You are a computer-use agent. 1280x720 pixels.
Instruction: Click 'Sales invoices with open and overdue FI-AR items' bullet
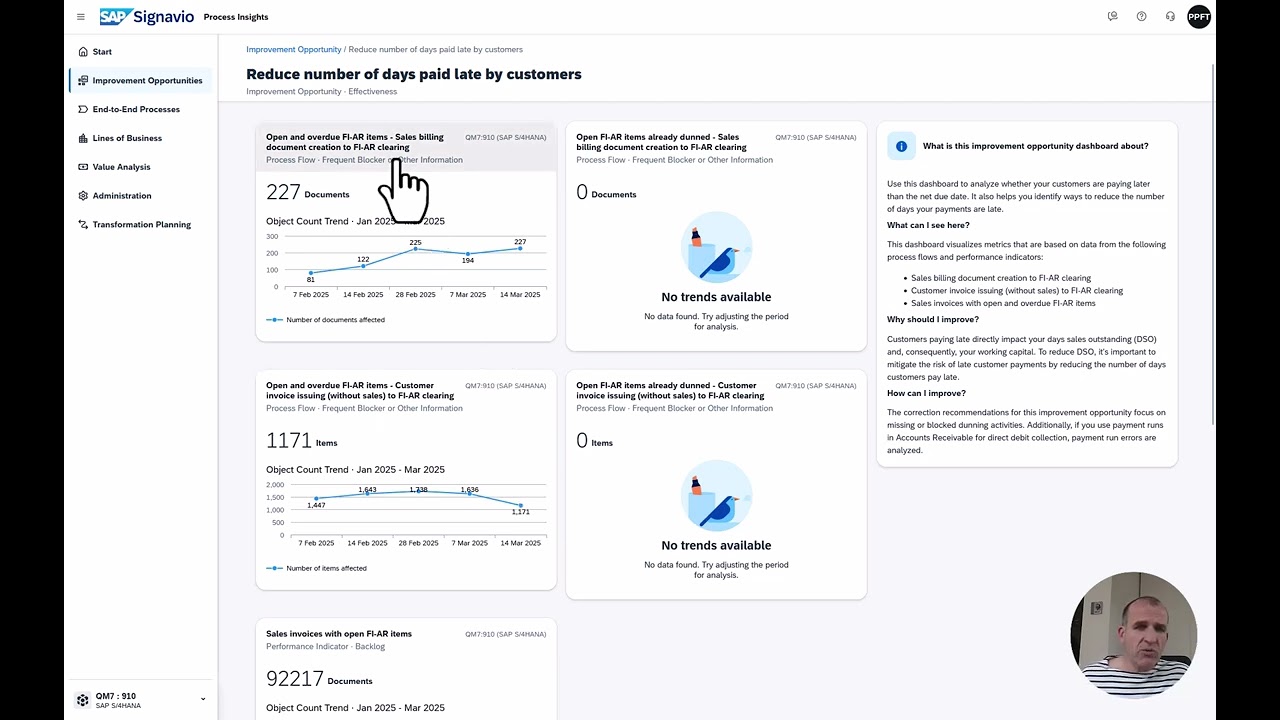1003,303
